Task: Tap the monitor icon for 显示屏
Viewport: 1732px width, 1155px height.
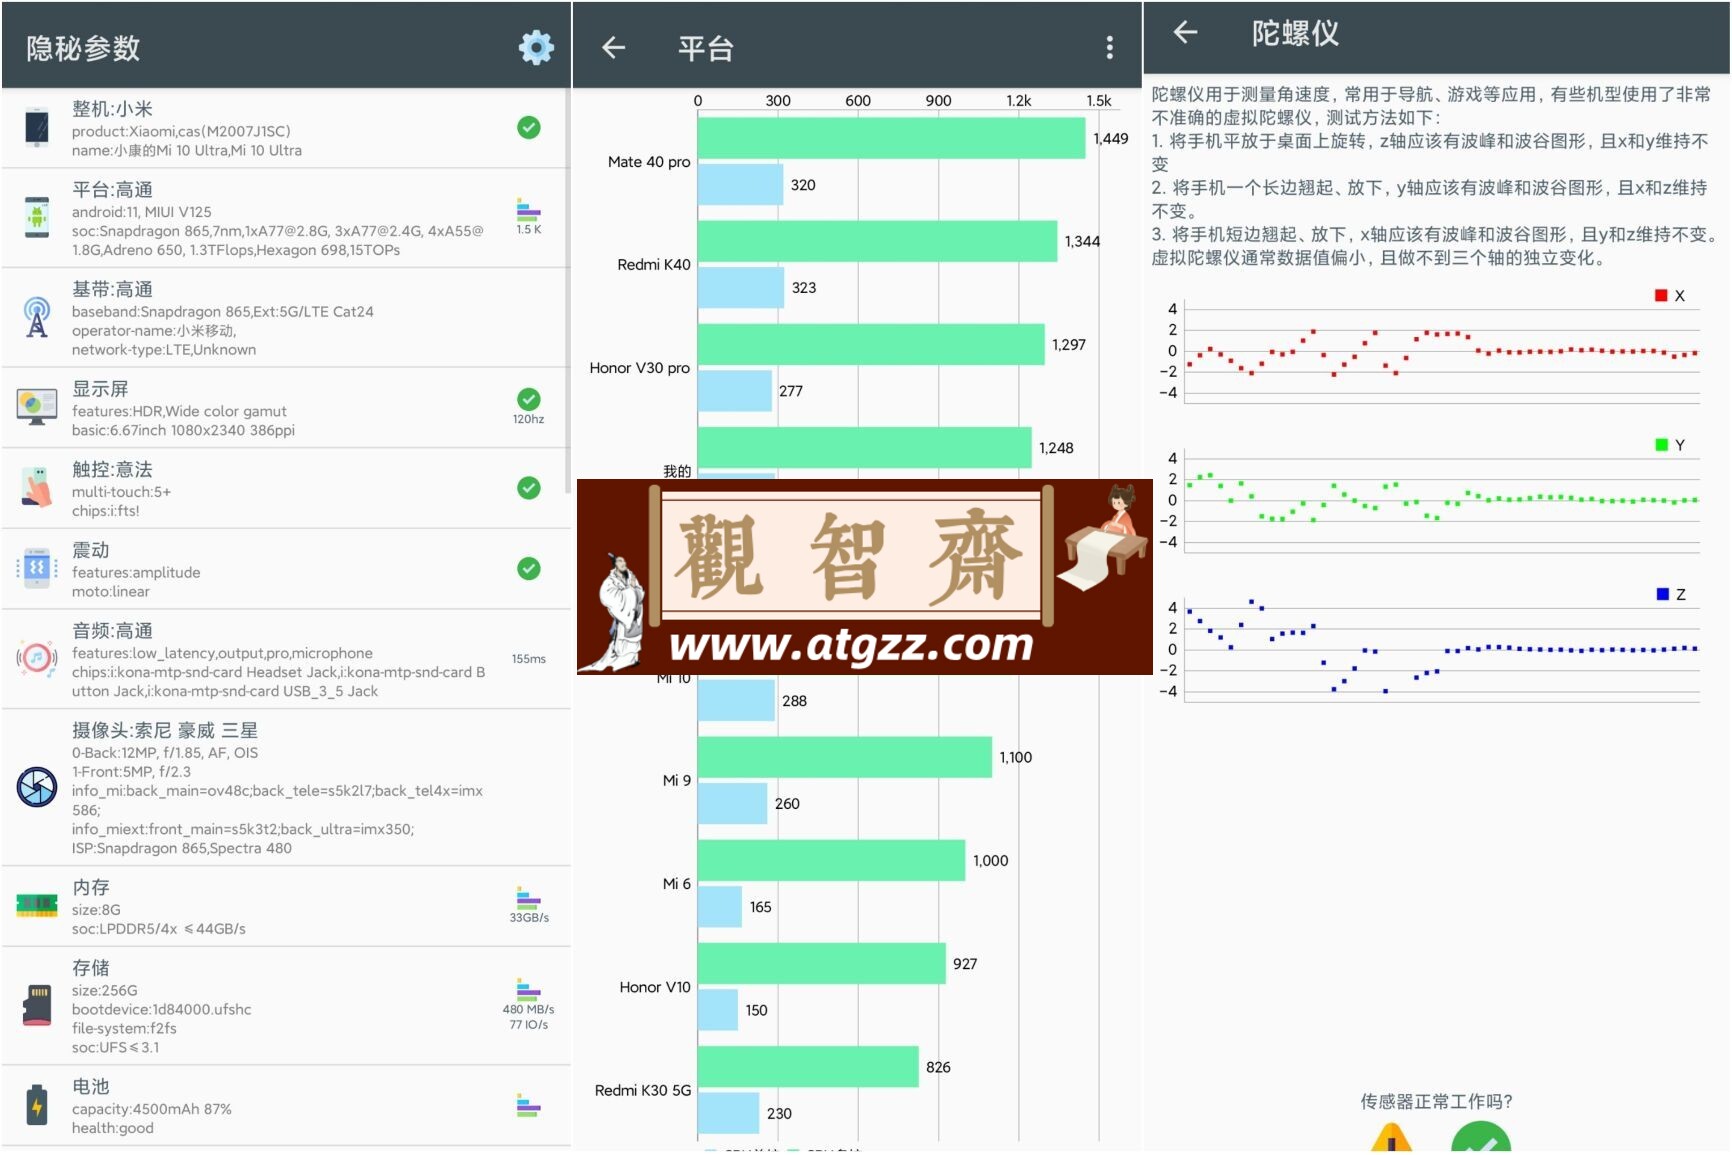Action: point(37,406)
